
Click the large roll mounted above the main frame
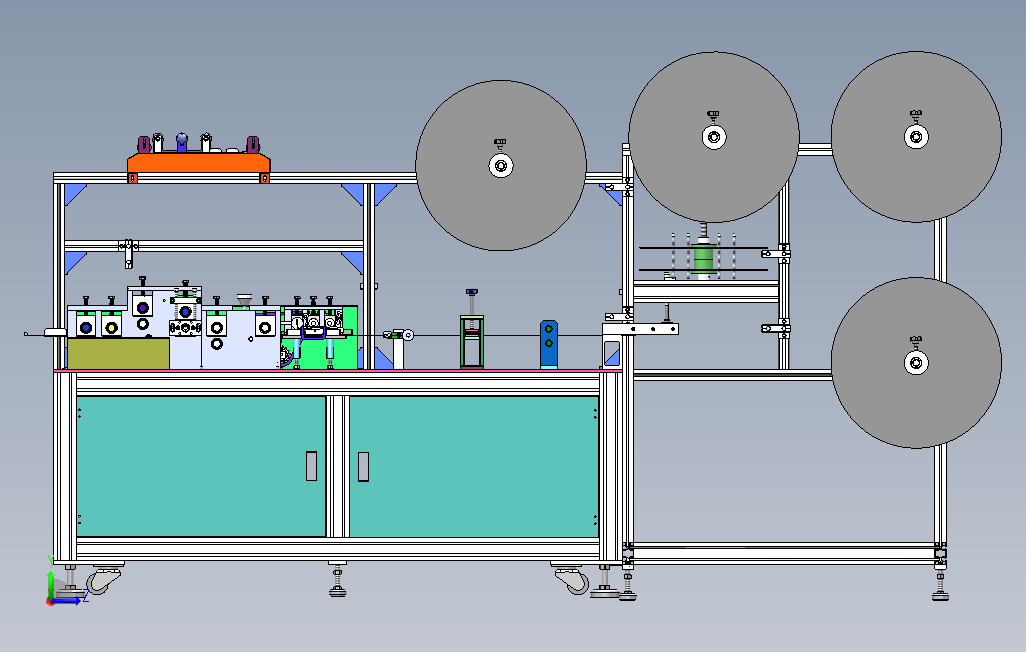(501, 166)
